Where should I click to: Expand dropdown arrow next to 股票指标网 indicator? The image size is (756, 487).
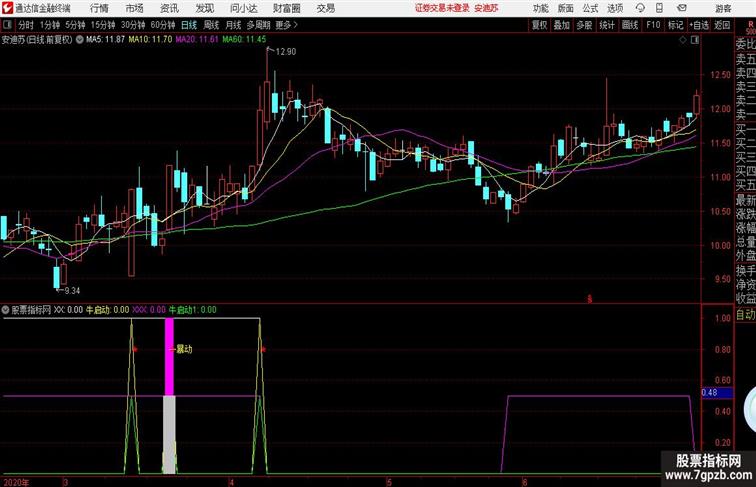click(x=5, y=310)
